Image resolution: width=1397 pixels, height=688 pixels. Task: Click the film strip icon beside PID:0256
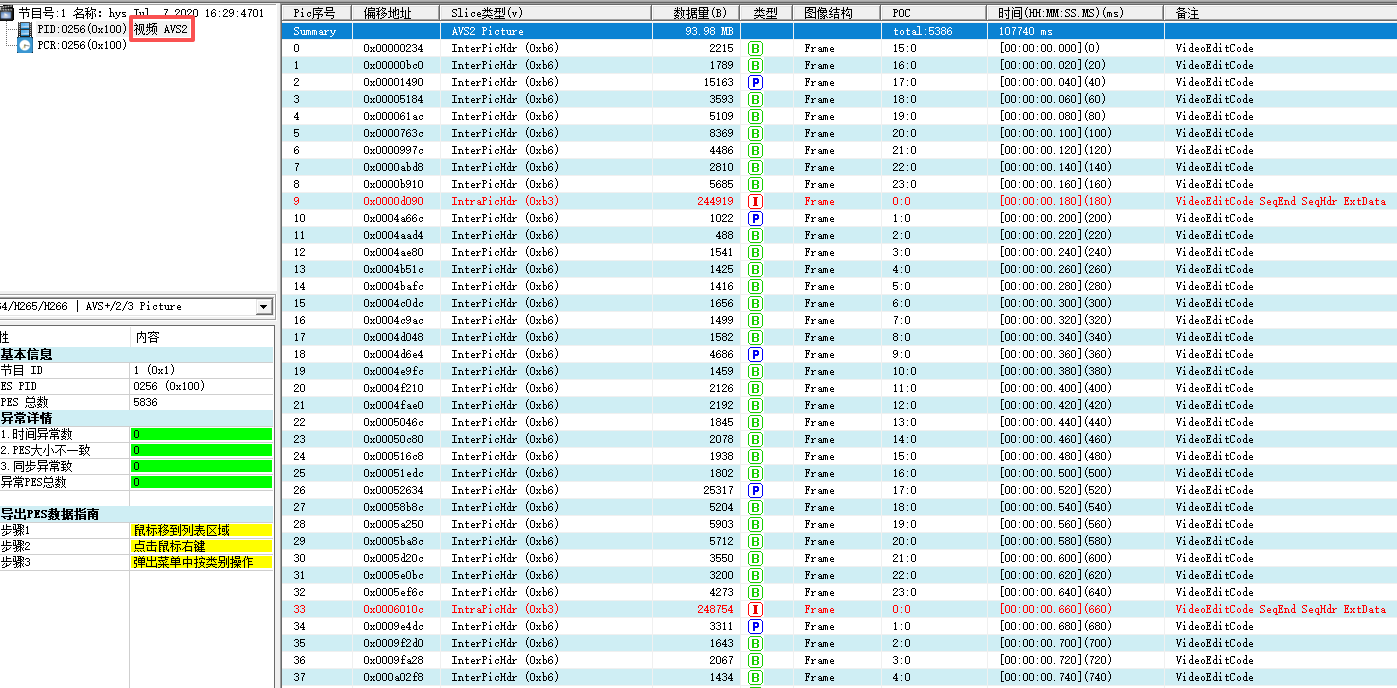pyautogui.click(x=25, y=29)
